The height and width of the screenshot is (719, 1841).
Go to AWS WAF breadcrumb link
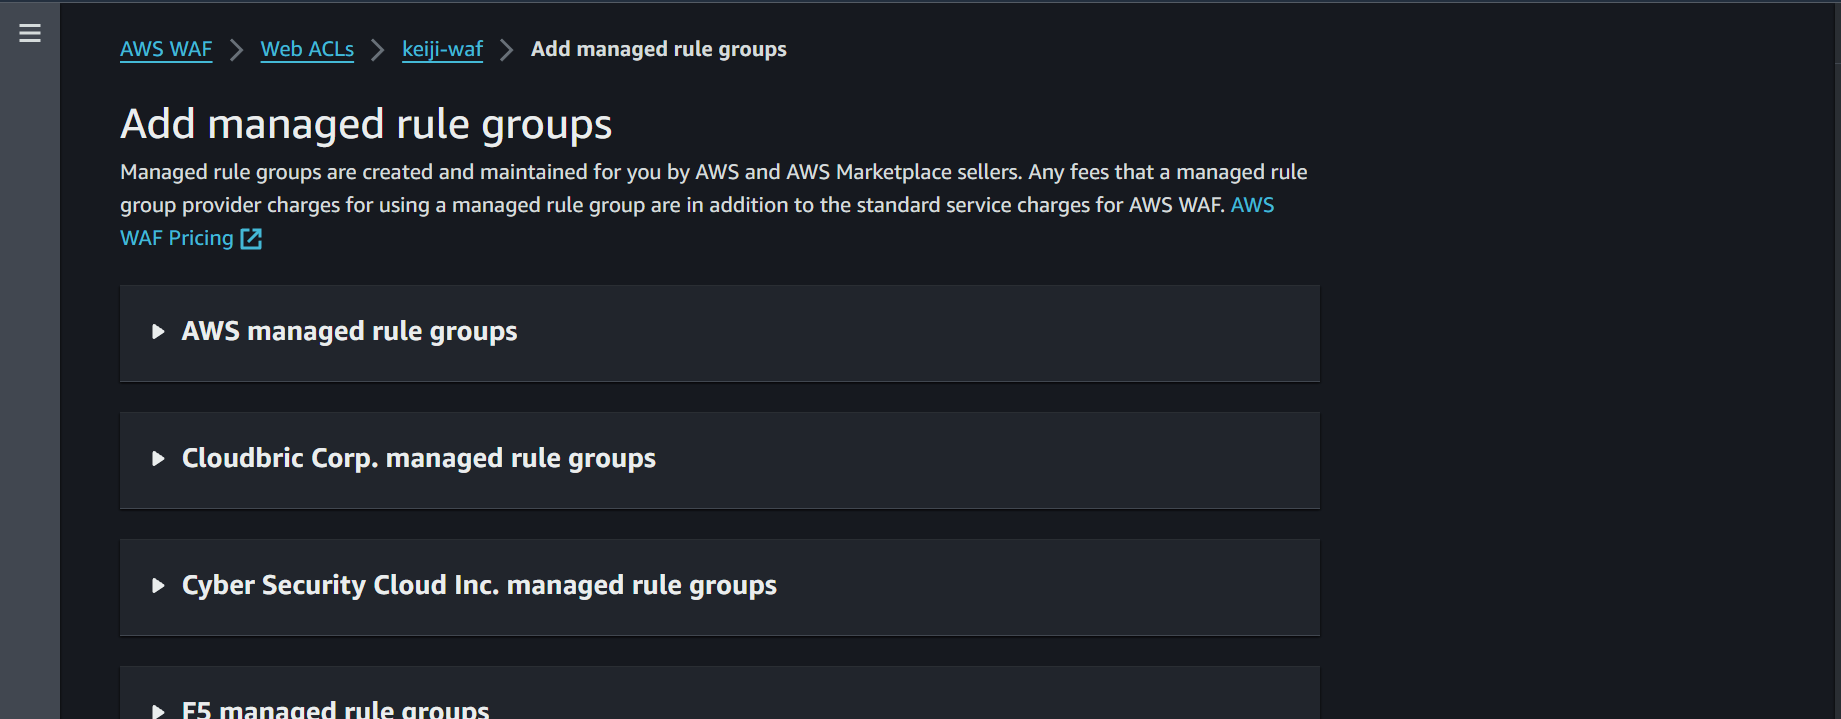166,49
